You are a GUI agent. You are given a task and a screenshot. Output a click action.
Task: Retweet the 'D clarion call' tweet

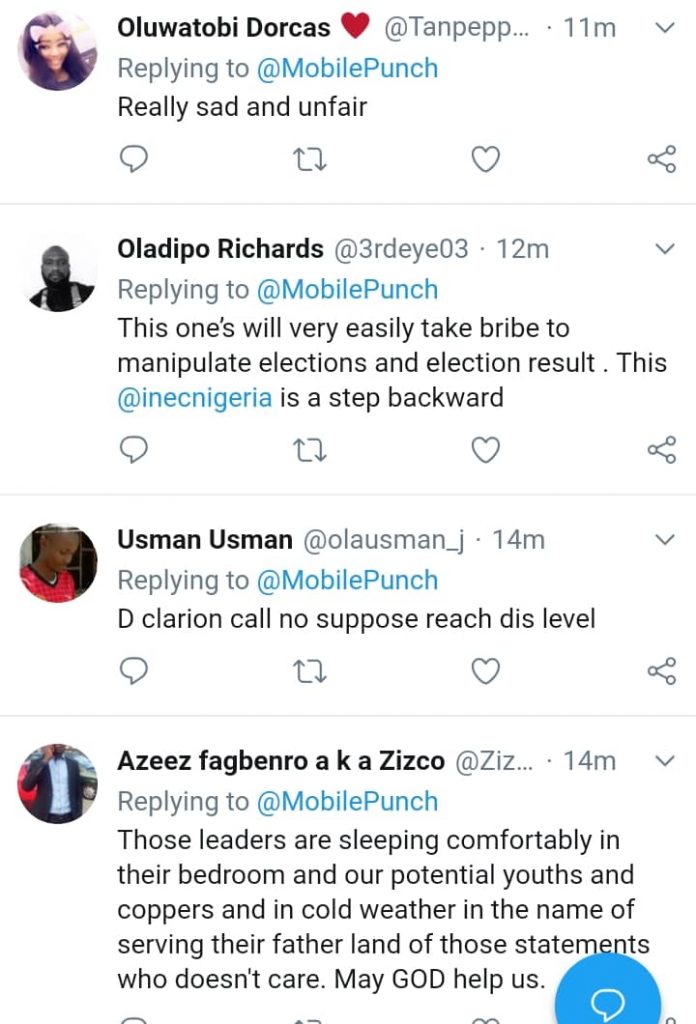tap(309, 671)
